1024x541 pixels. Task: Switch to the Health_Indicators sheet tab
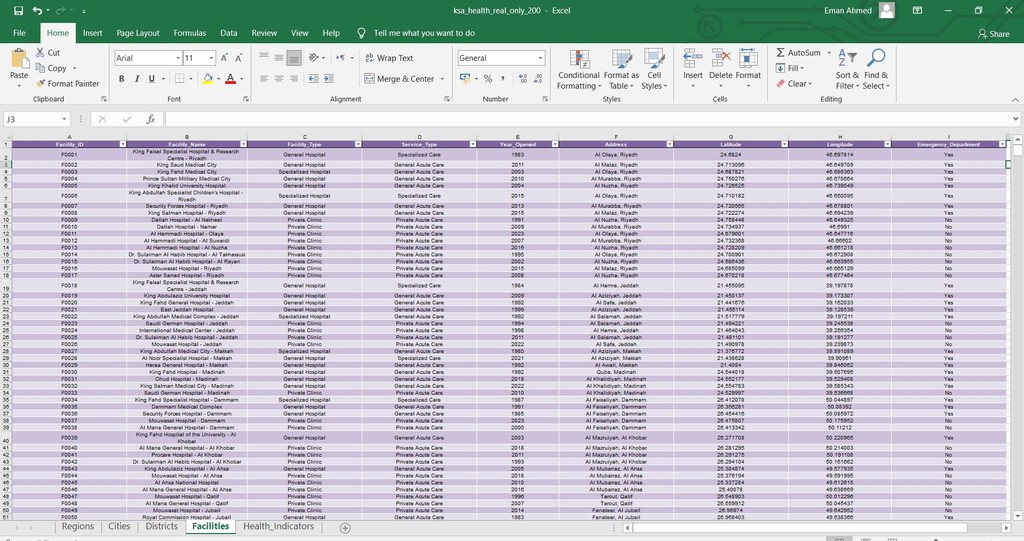(x=278, y=526)
